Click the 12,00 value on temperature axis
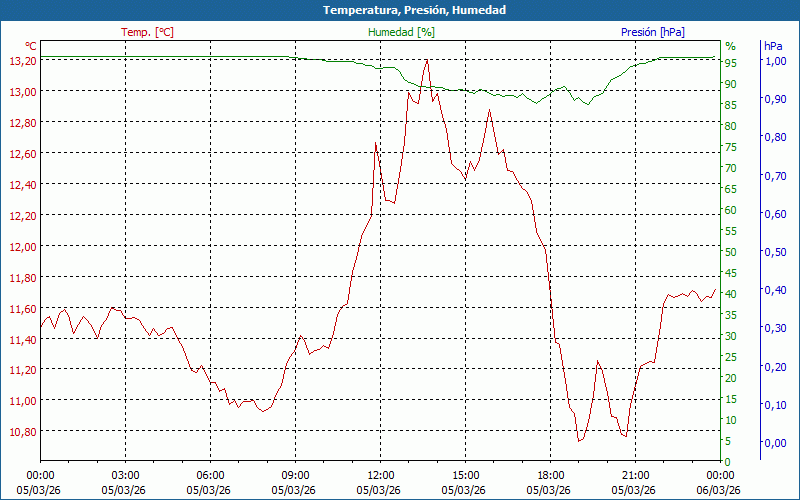800x500 pixels. coord(22,246)
